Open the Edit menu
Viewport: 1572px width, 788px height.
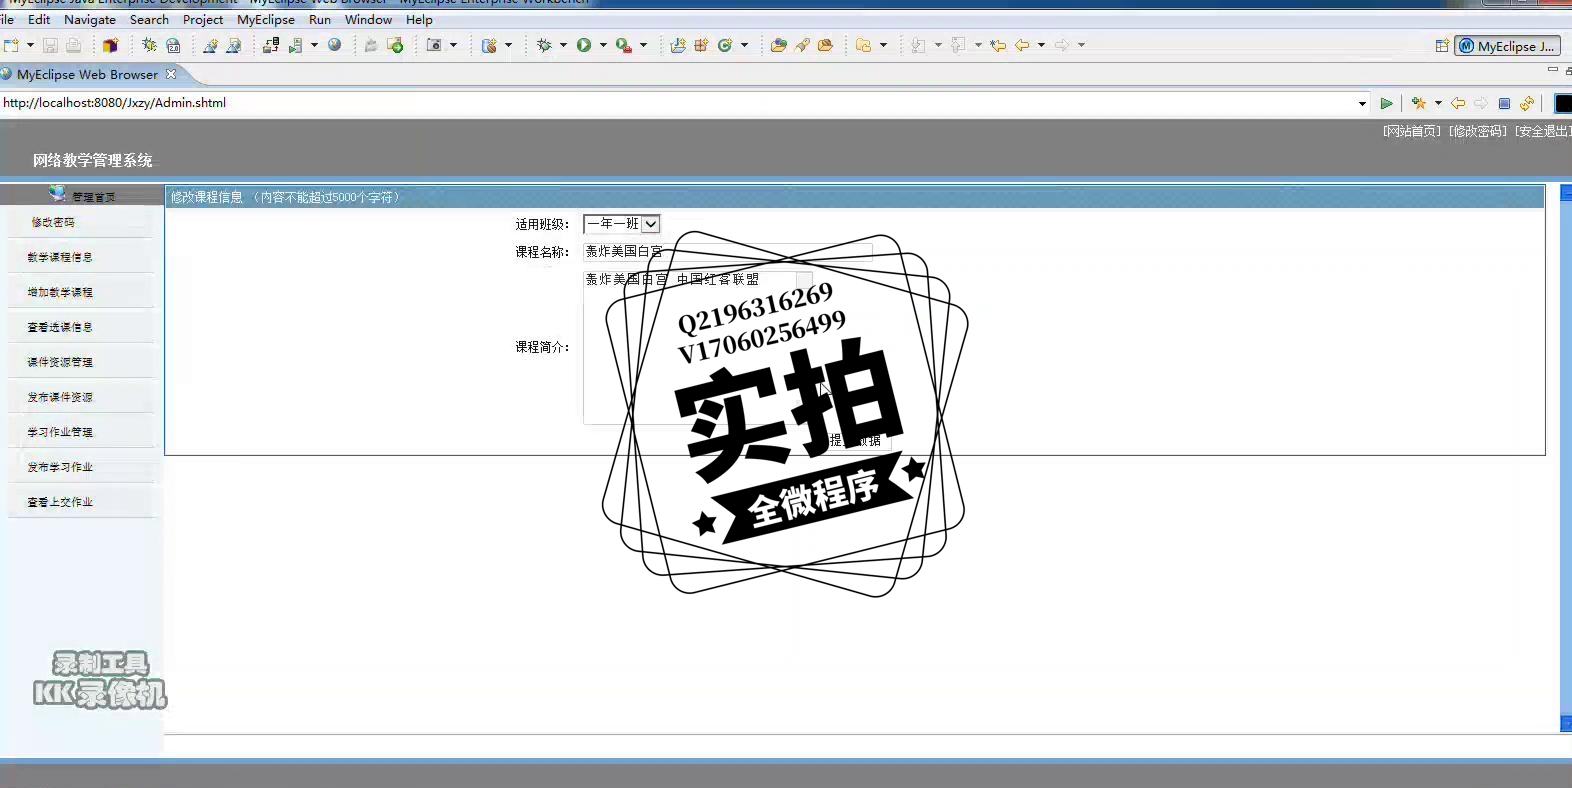[39, 19]
